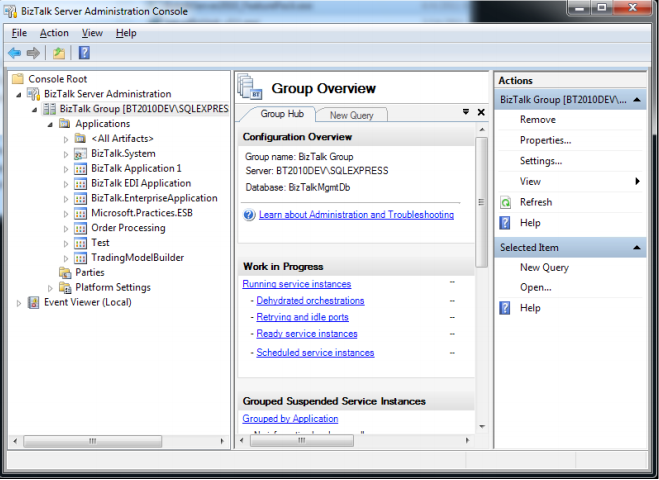This screenshot has height=480, width=659.
Task: Open Running service instances link
Action: (297, 284)
